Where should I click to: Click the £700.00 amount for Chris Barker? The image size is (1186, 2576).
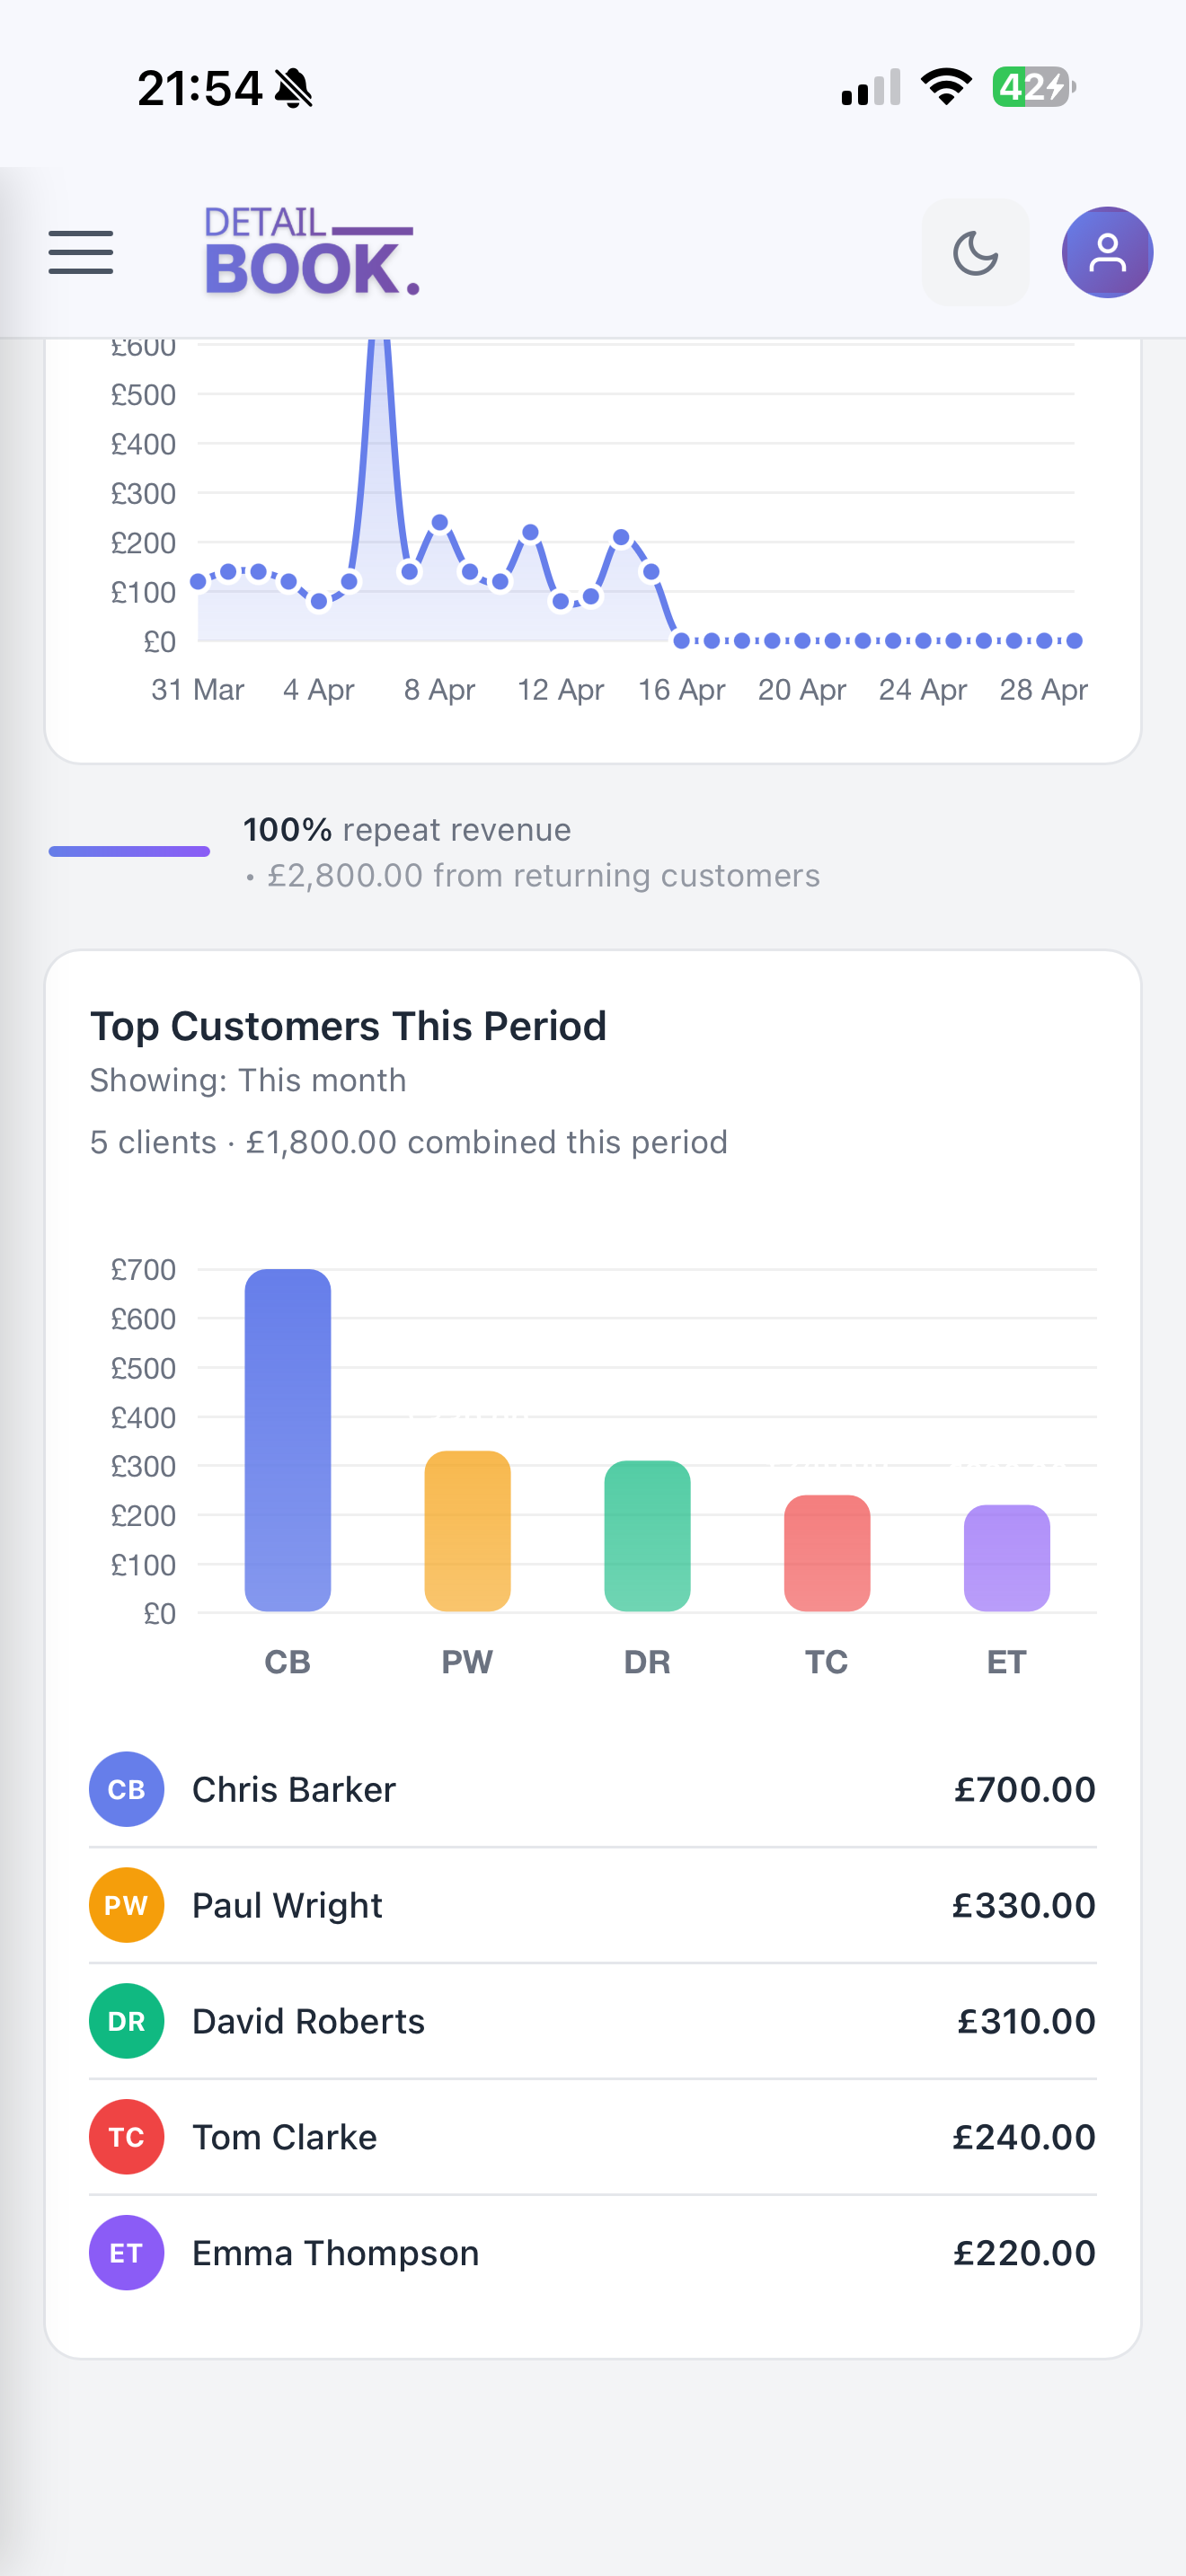[1023, 1789]
